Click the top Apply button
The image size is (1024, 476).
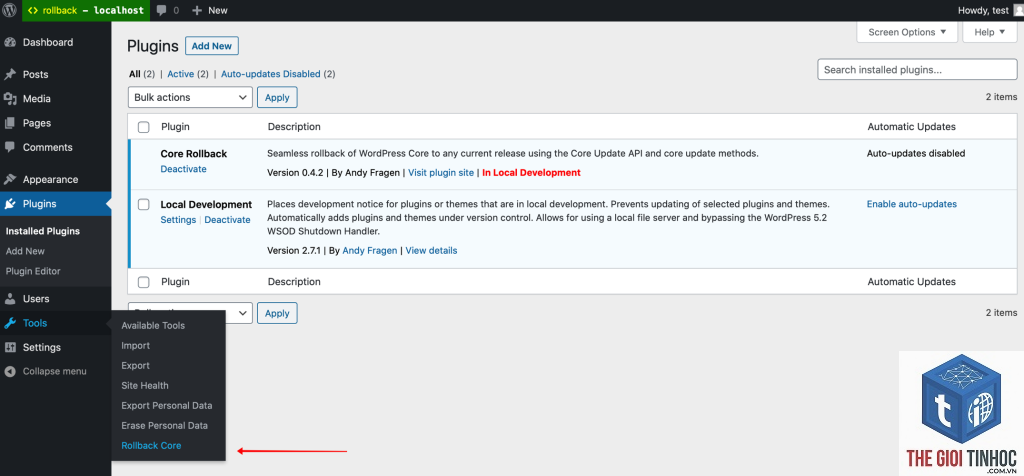pyautogui.click(x=277, y=97)
